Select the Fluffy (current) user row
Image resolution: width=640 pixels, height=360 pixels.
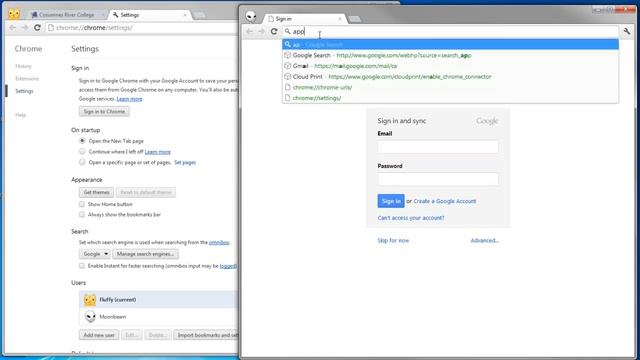159,300
